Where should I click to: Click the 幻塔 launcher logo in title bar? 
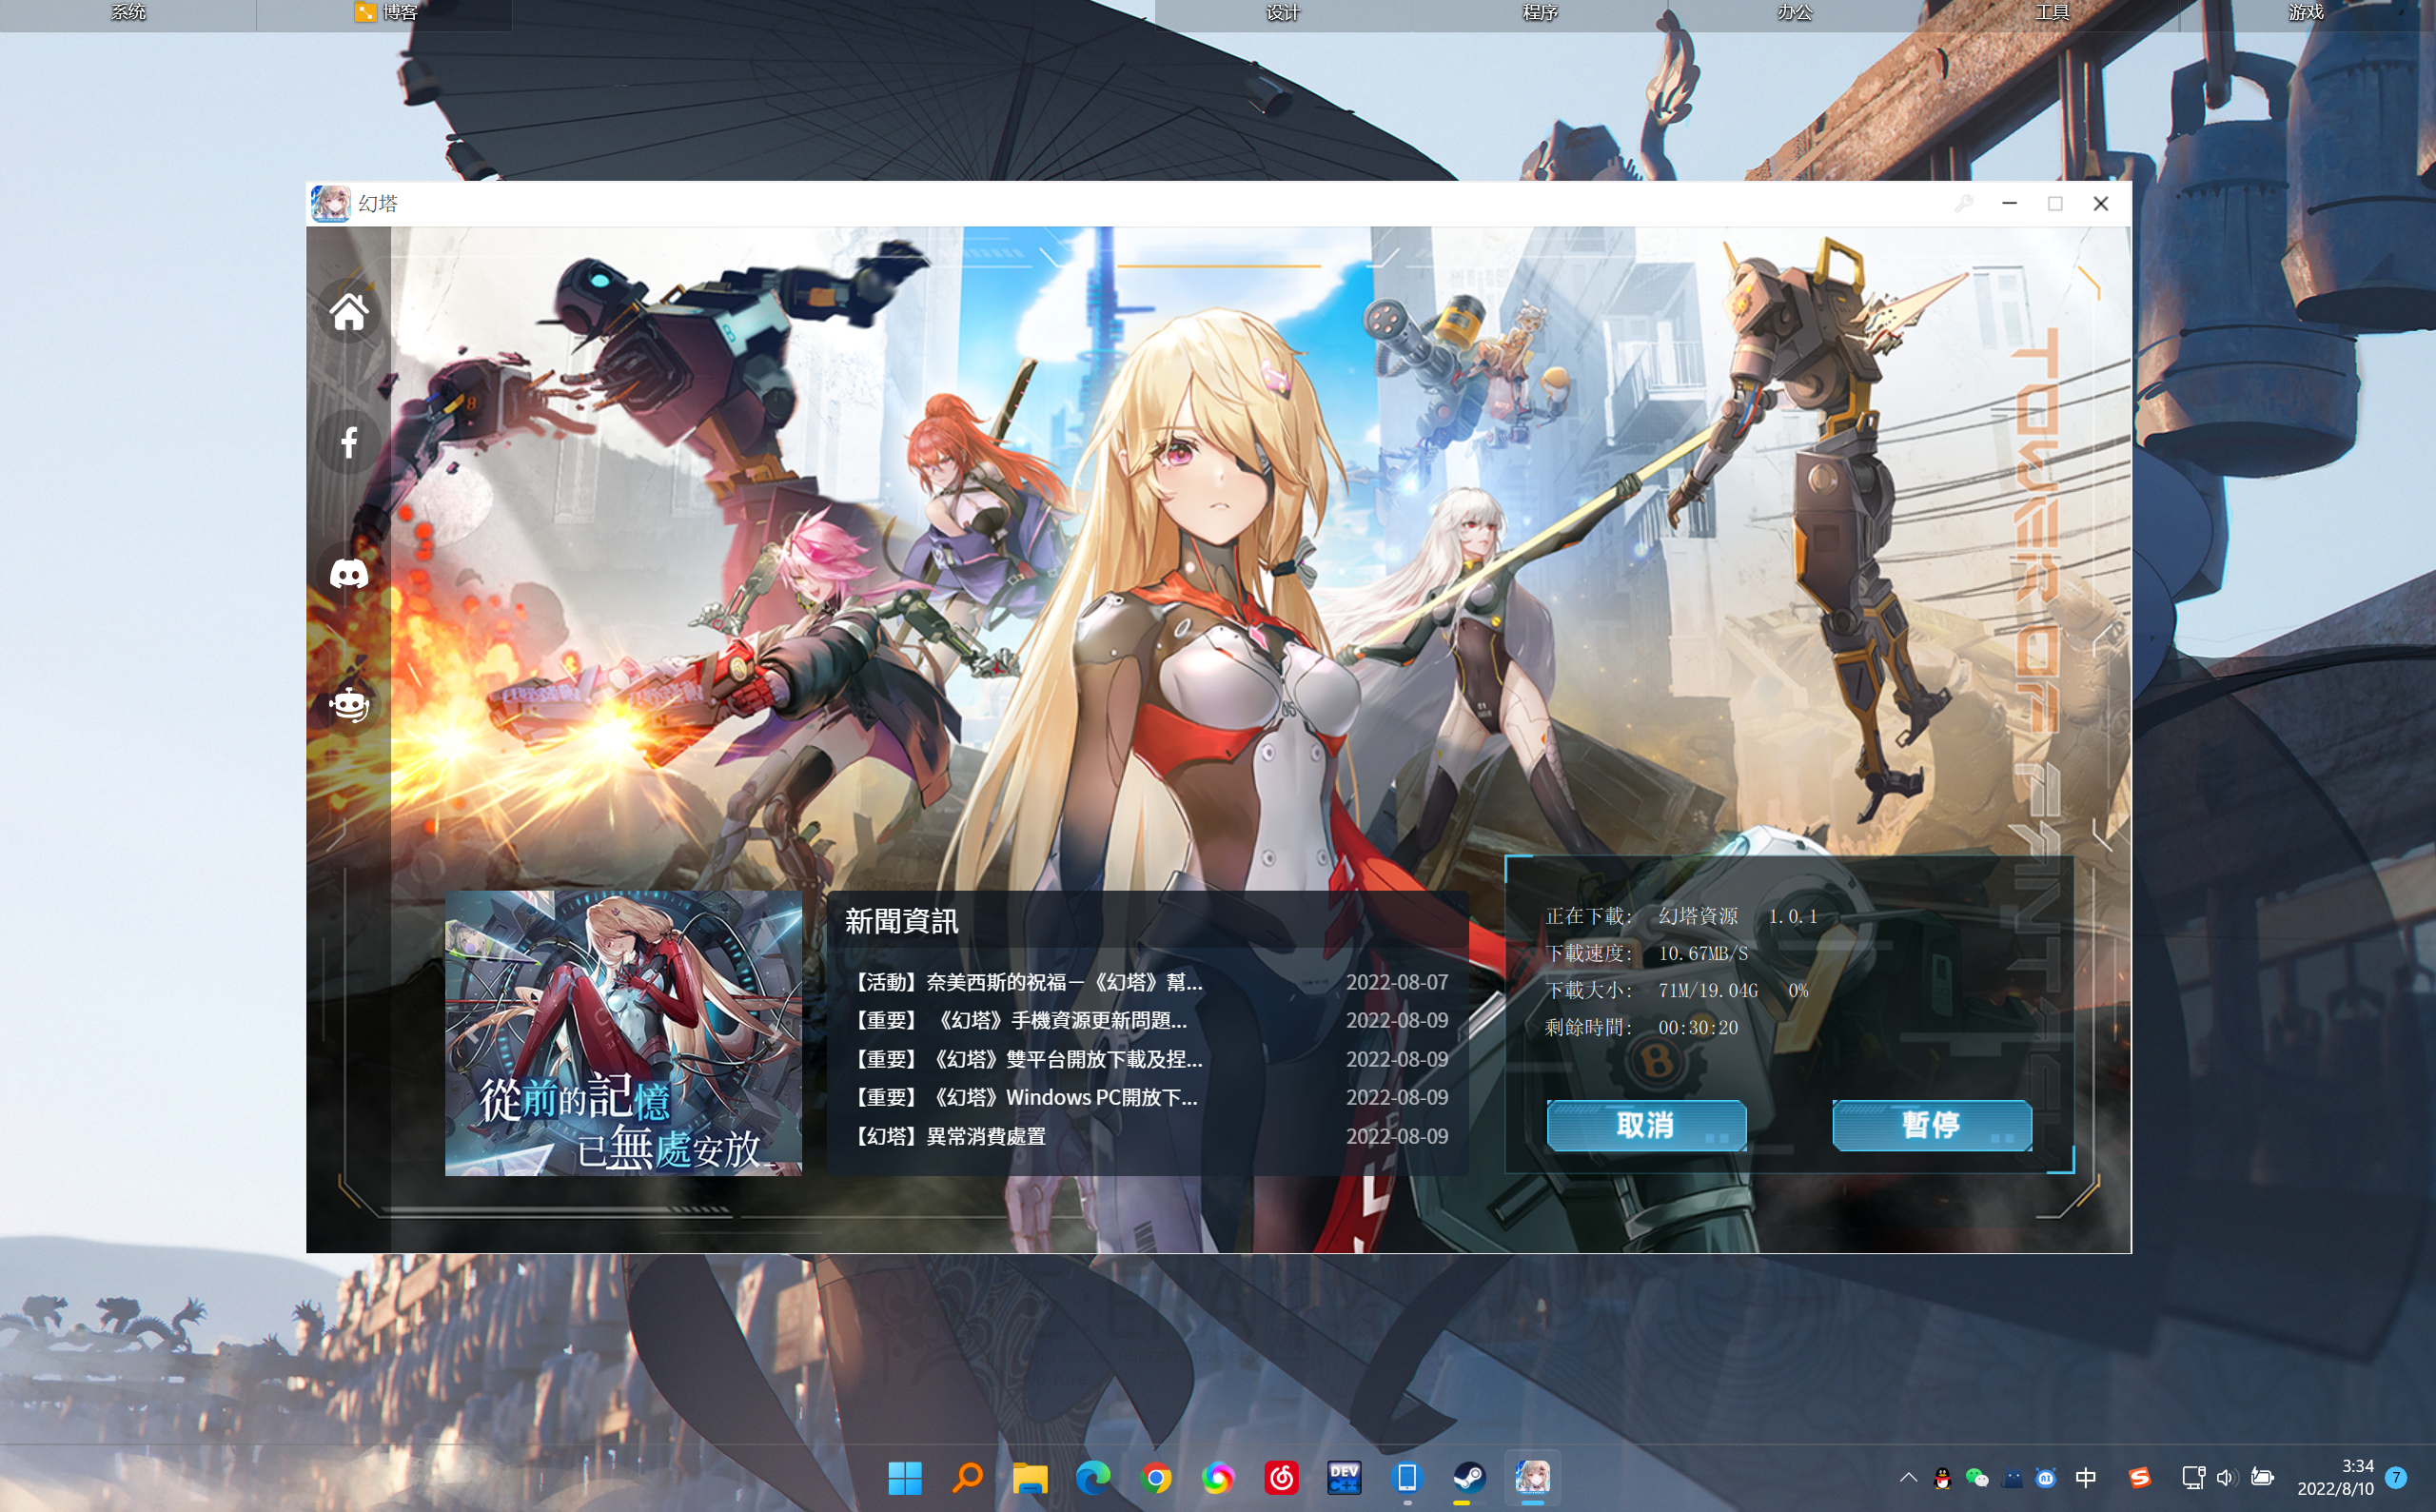[330, 203]
